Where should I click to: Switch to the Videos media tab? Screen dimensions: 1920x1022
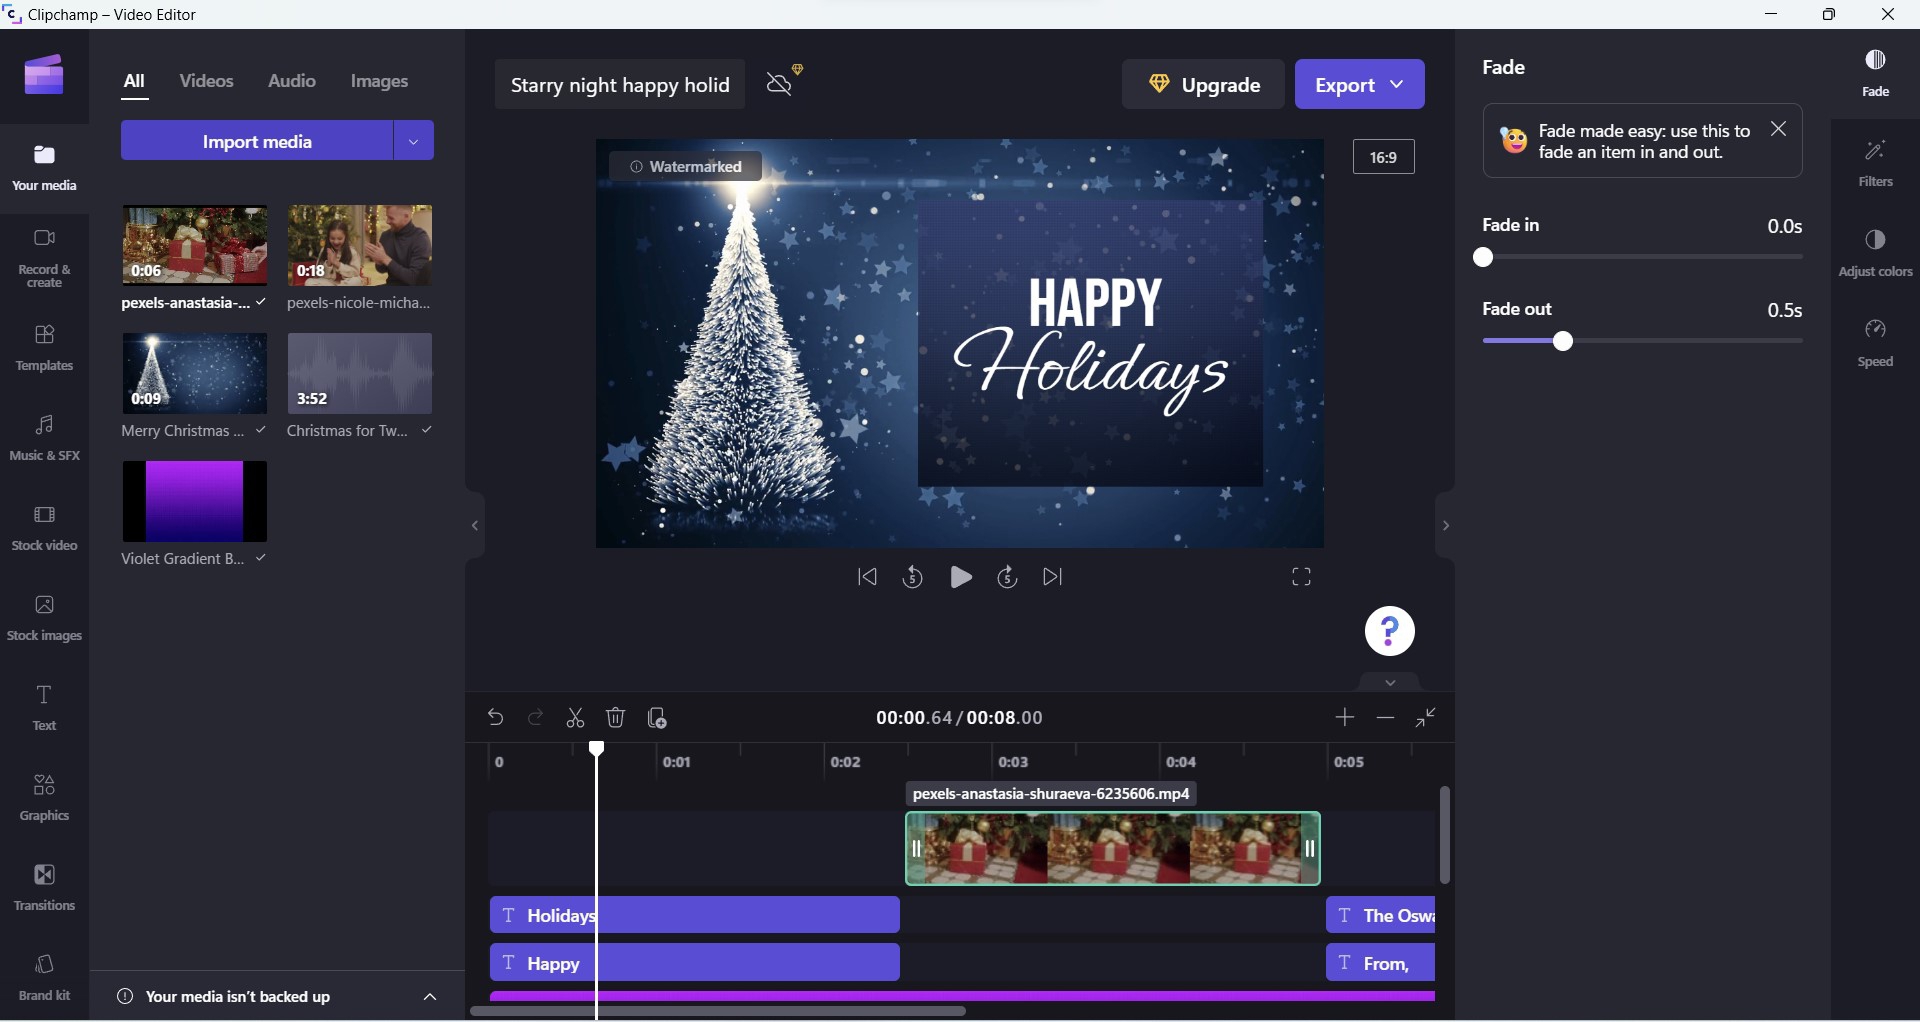click(206, 81)
